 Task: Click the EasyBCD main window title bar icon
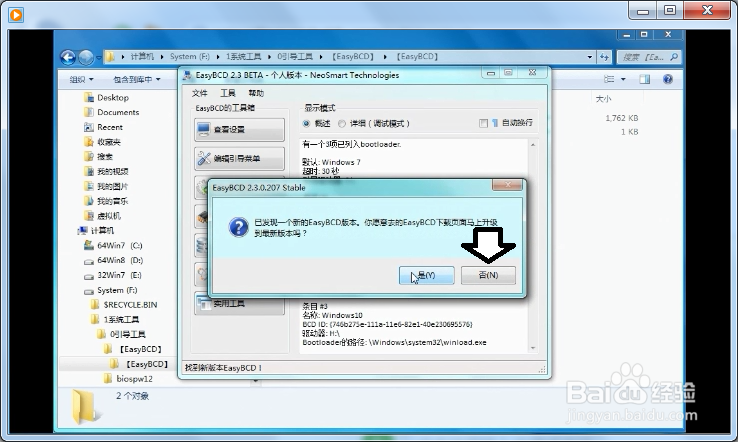(x=187, y=75)
